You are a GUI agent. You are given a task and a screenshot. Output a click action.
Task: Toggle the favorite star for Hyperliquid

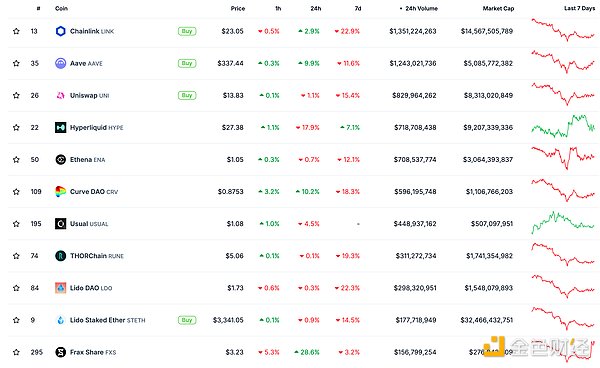pos(16,127)
